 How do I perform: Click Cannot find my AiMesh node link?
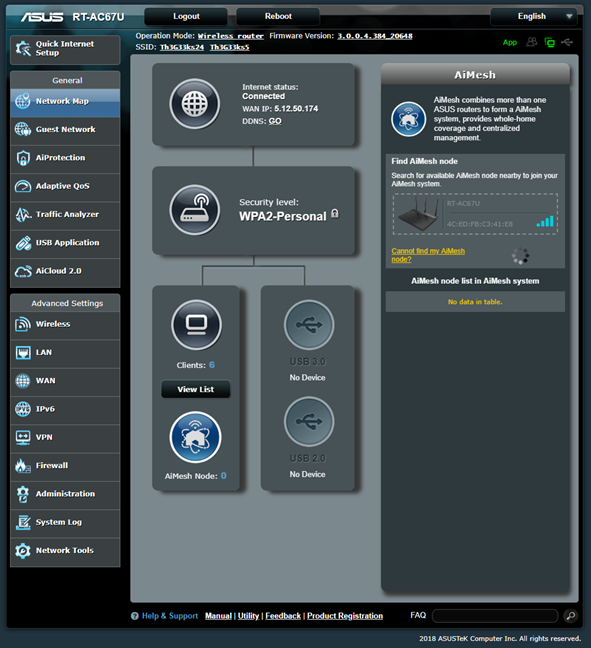pos(428,255)
